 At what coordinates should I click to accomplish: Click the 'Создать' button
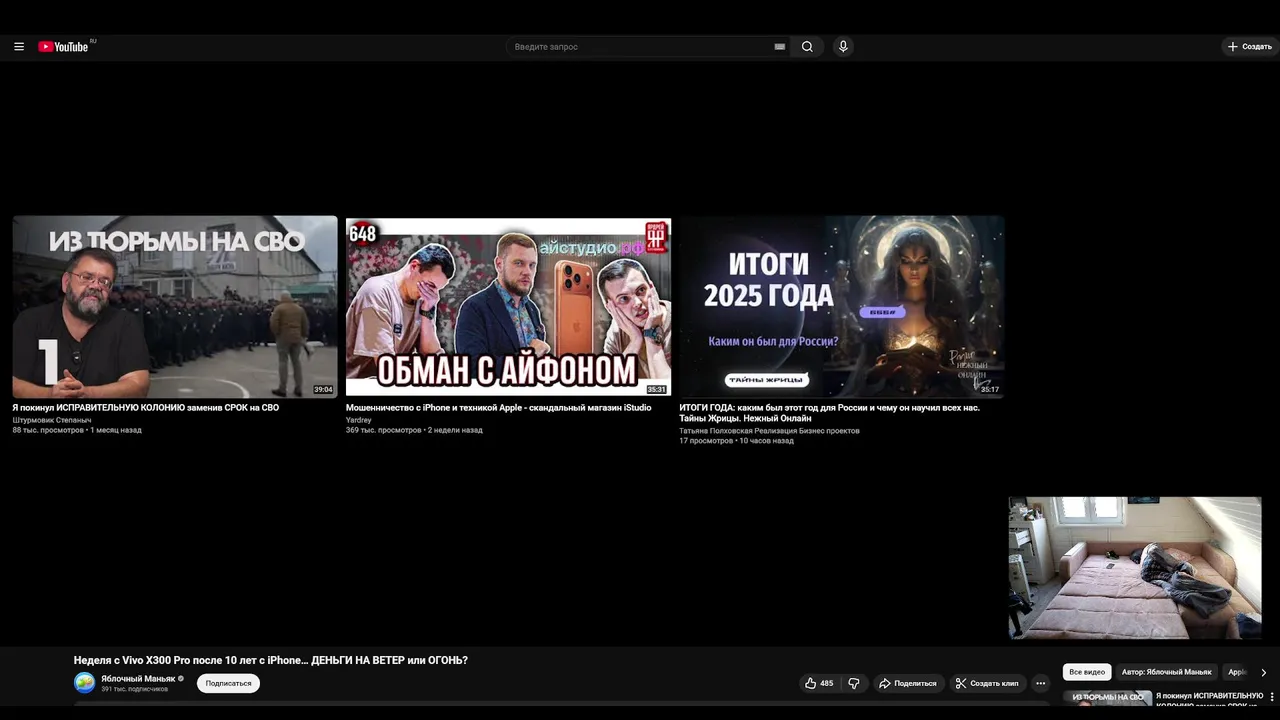point(1250,47)
